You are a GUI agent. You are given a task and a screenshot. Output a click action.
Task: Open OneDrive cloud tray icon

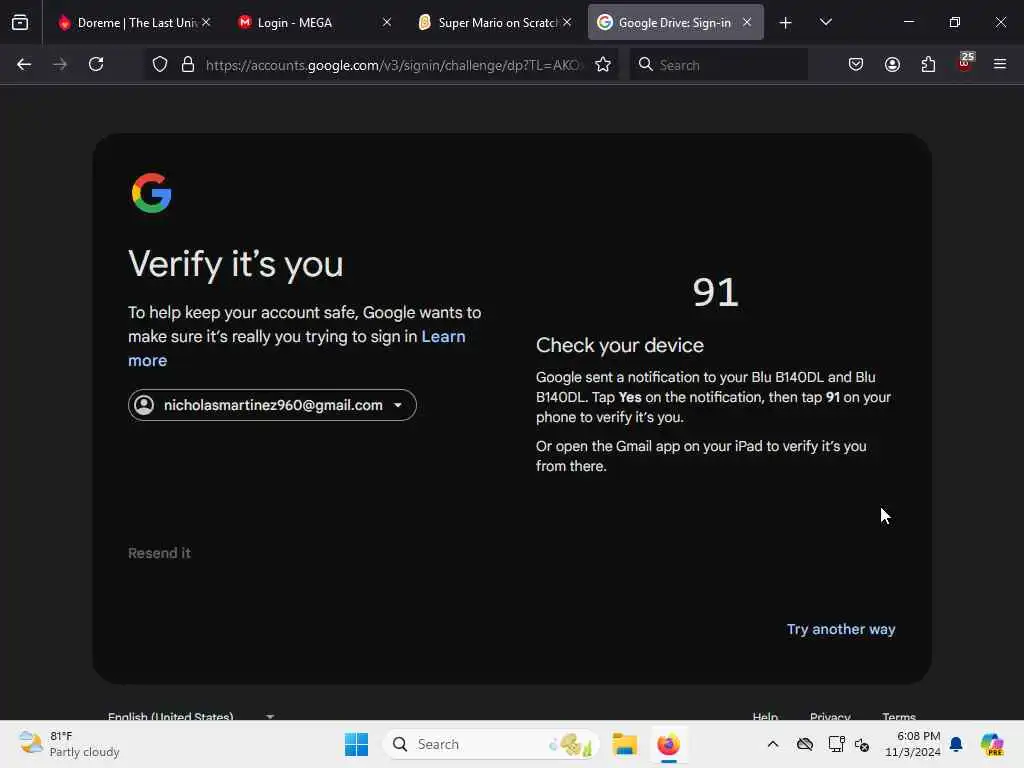[x=805, y=744]
